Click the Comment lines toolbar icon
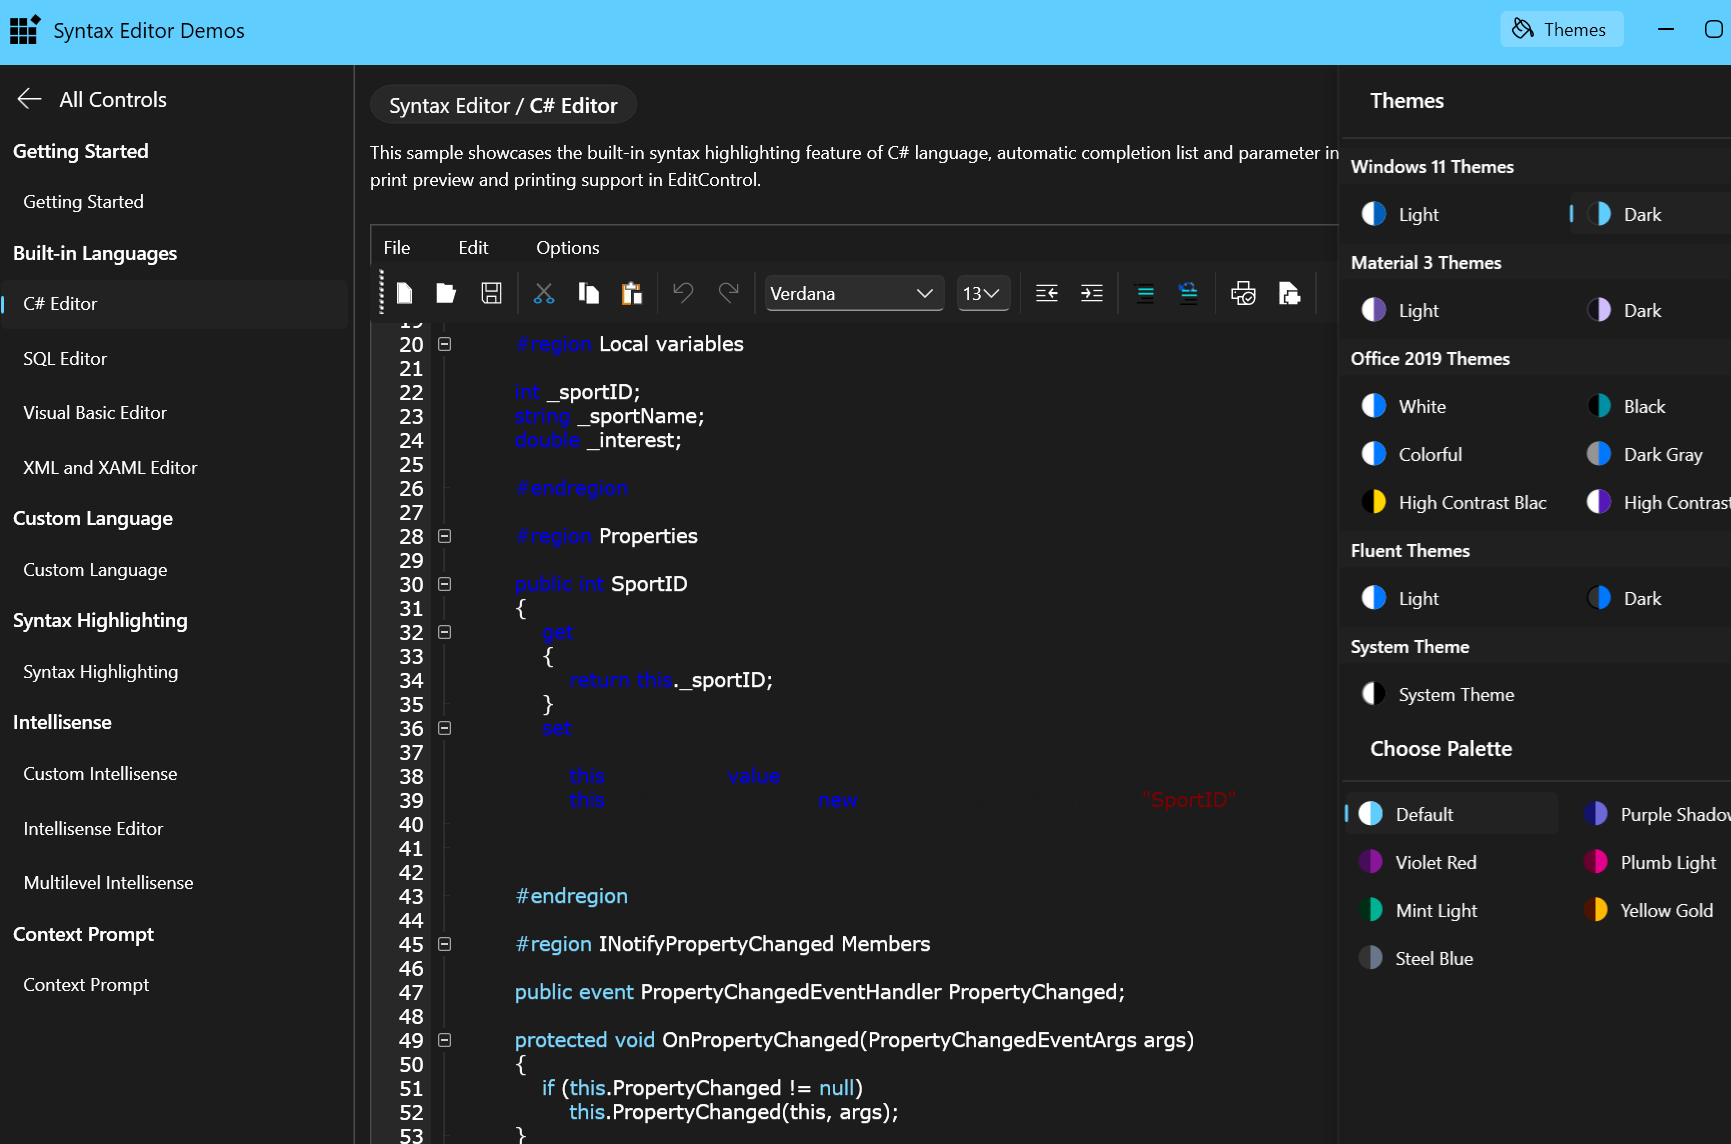 click(x=1146, y=293)
